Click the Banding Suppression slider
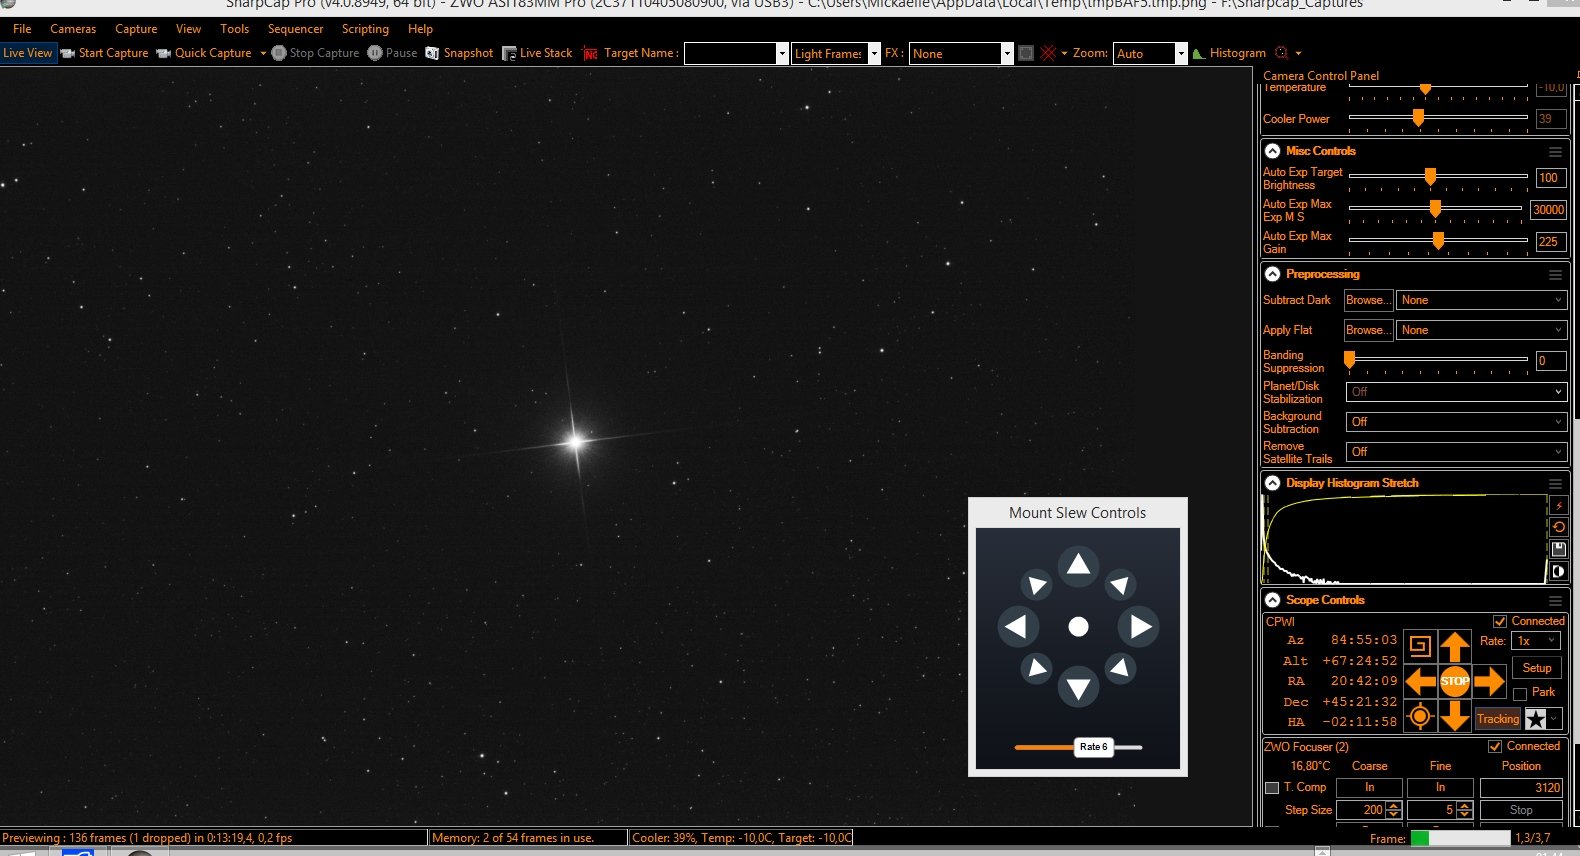The height and width of the screenshot is (856, 1580). [x=1438, y=360]
